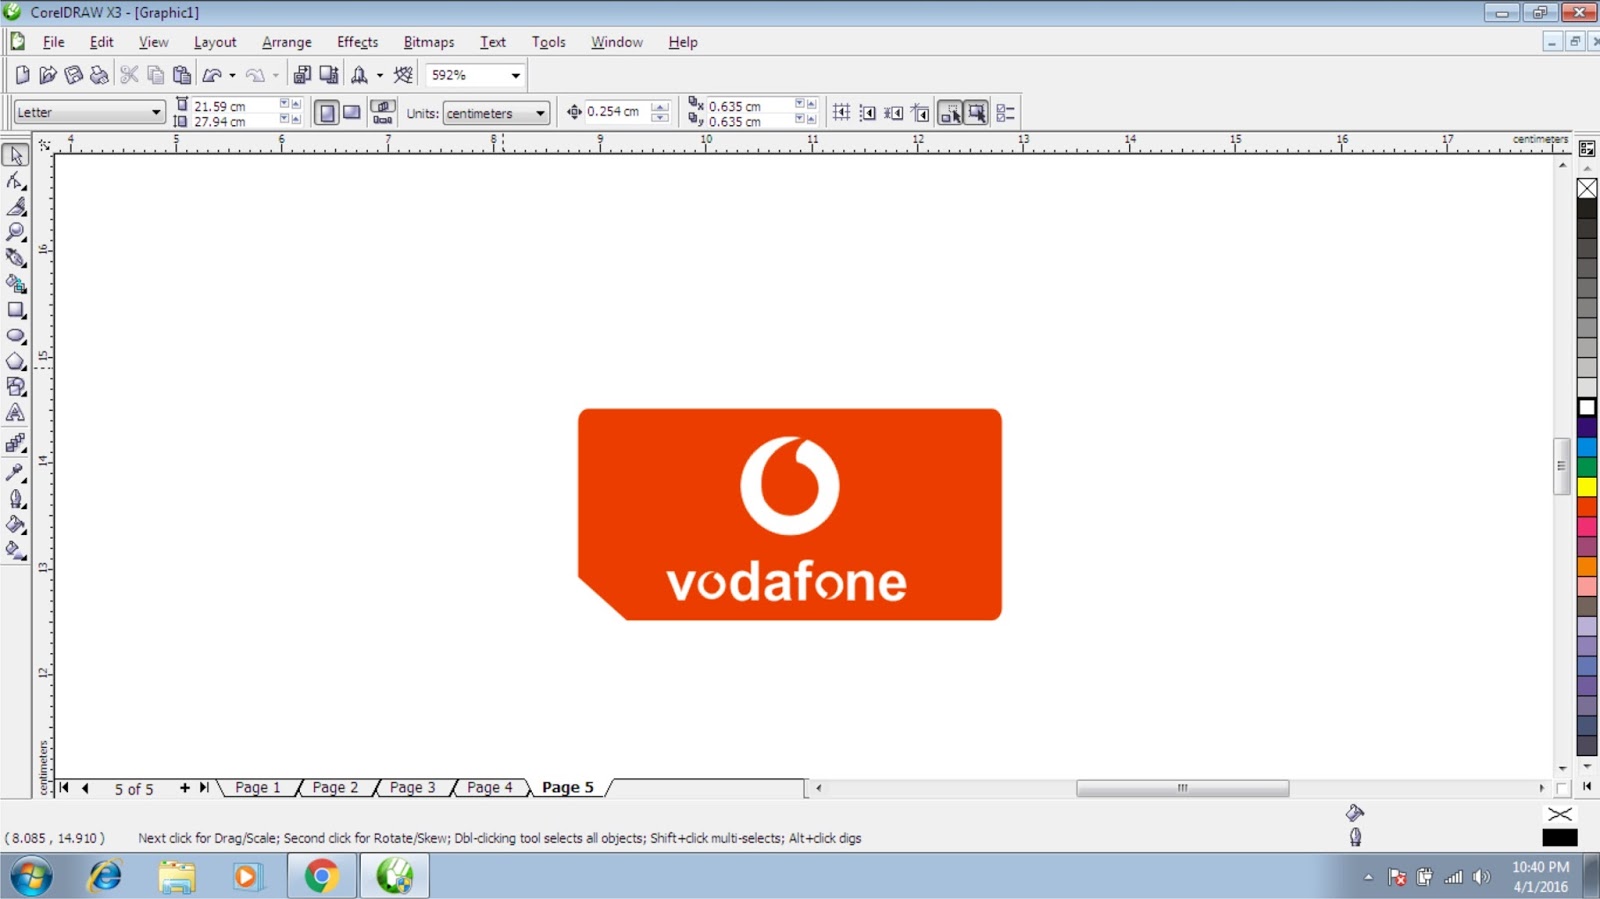This screenshot has width=1600, height=899.
Task: Click the Import icon
Action: pyautogui.click(x=302, y=75)
